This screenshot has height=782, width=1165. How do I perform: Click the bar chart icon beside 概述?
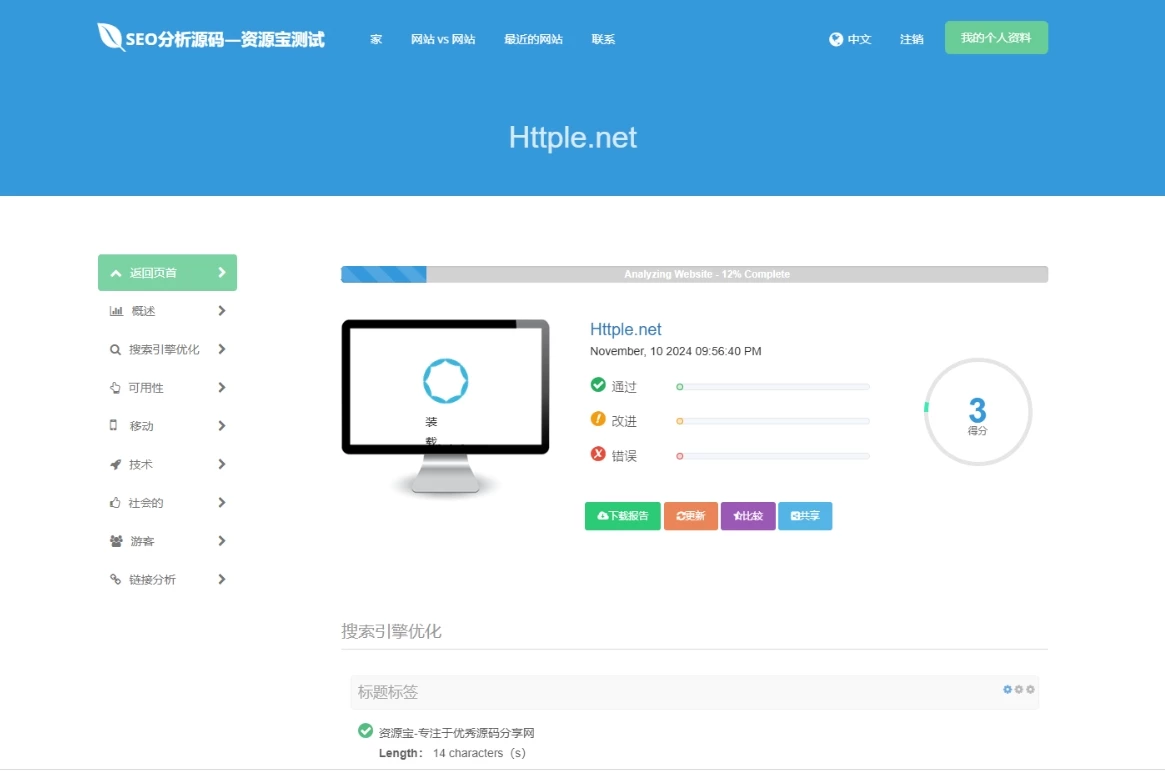[115, 311]
